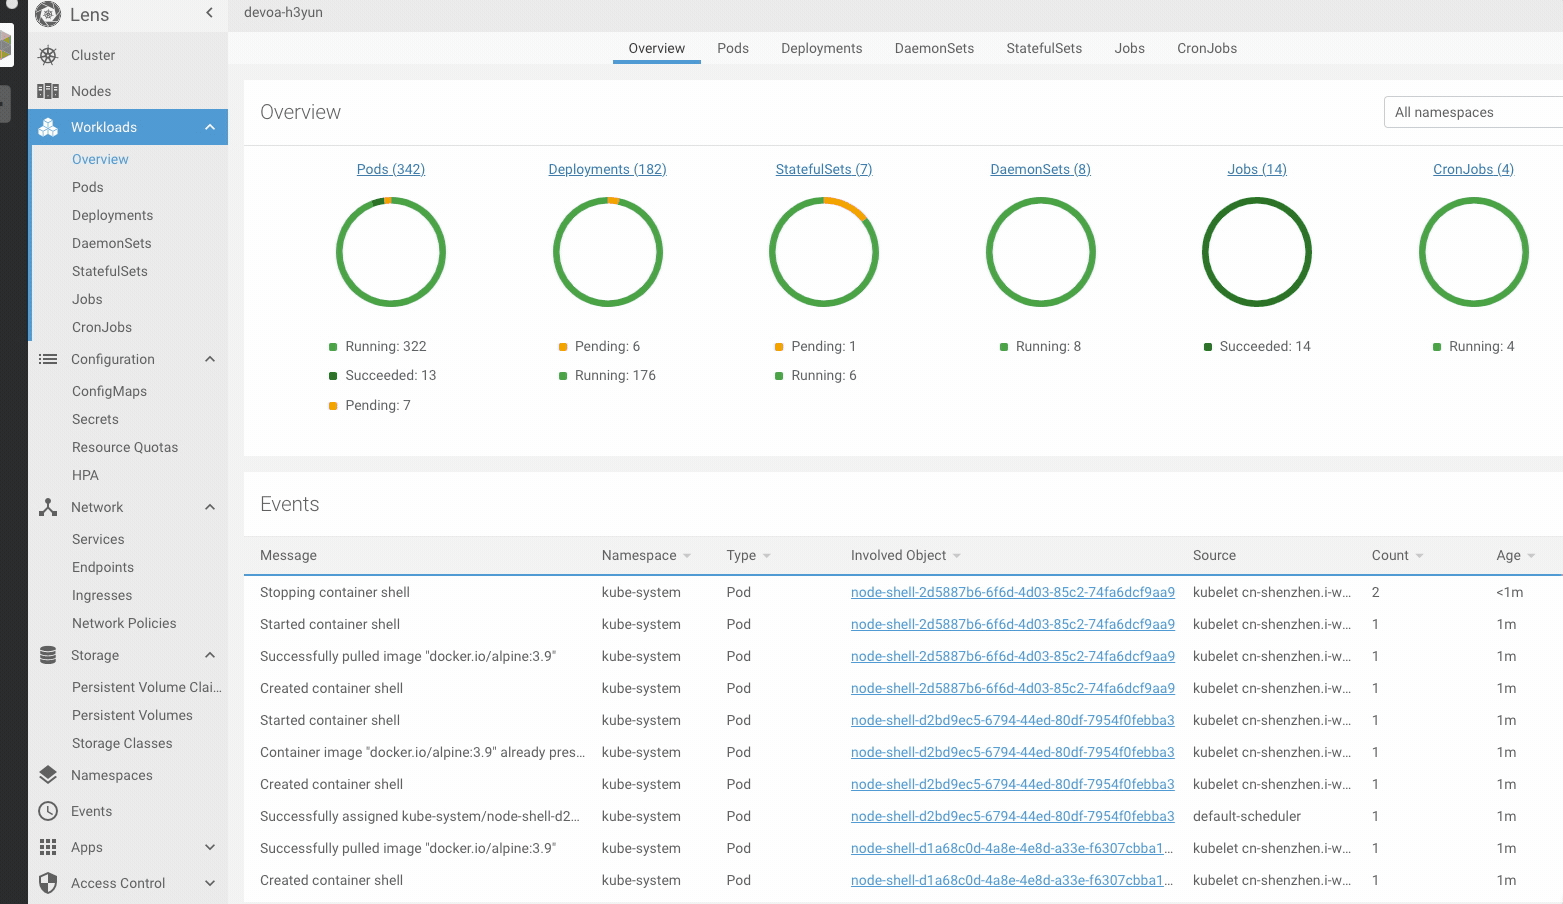
Task: Open the DaemonSets (8) link
Action: (x=1041, y=169)
